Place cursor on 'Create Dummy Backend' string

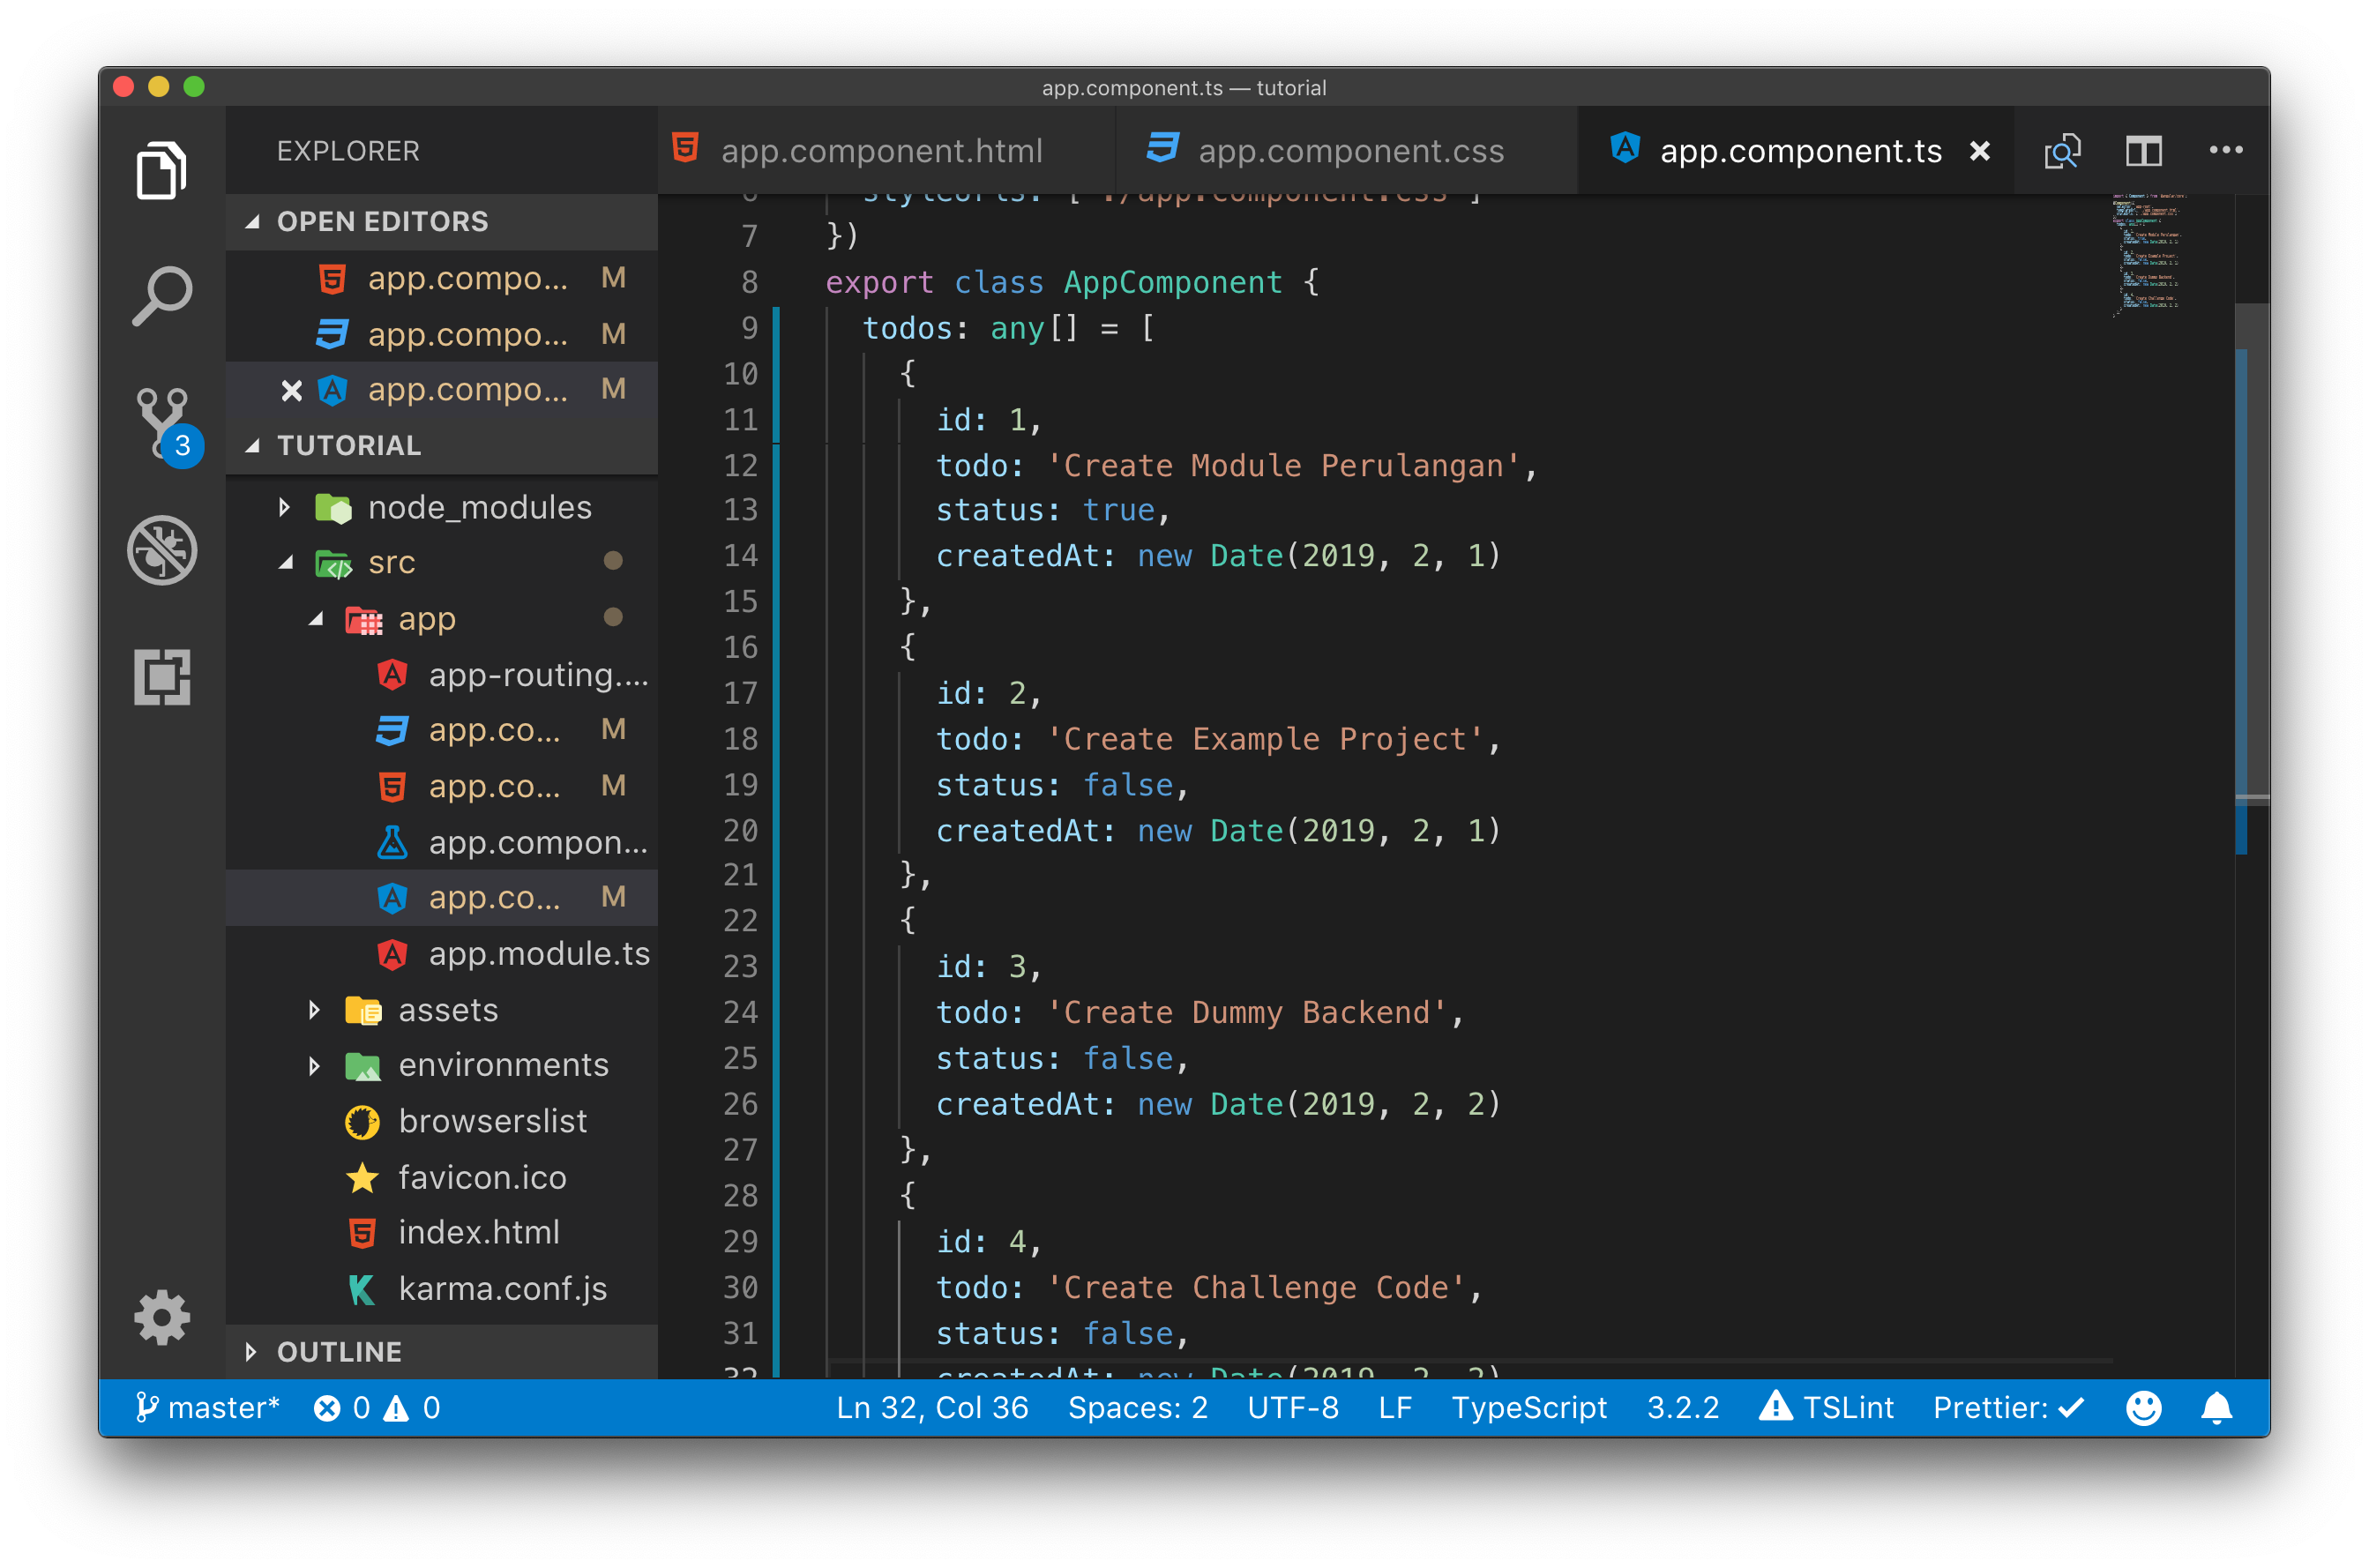(x=1246, y=1012)
